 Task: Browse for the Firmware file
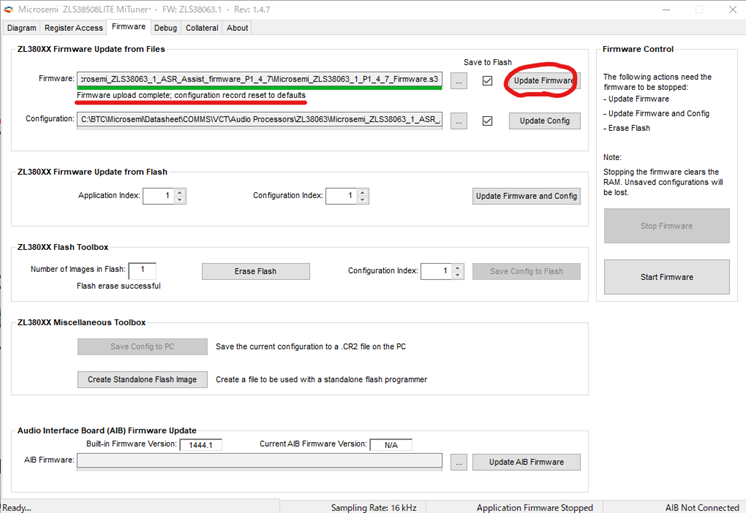(x=459, y=81)
